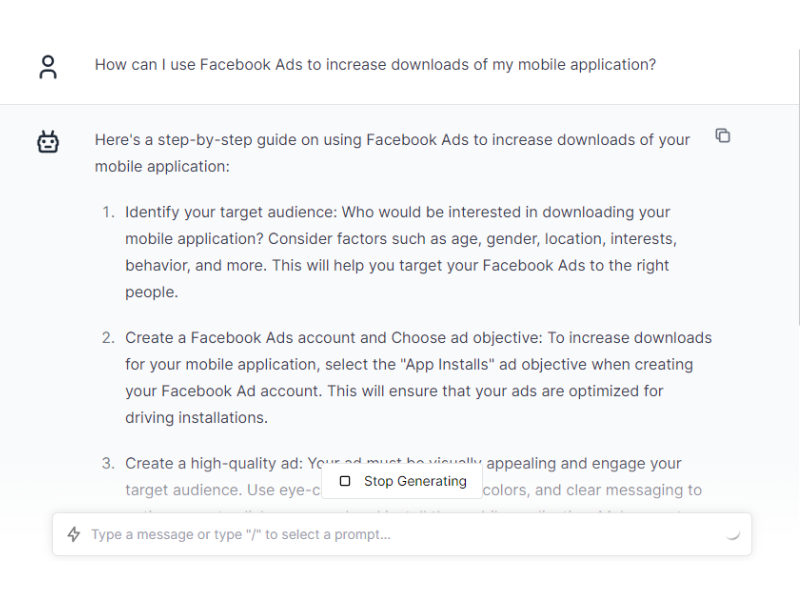Click the 'Identify your target audience' list item
Image resolution: width=800 pixels, height=600 pixels.
[401, 252]
